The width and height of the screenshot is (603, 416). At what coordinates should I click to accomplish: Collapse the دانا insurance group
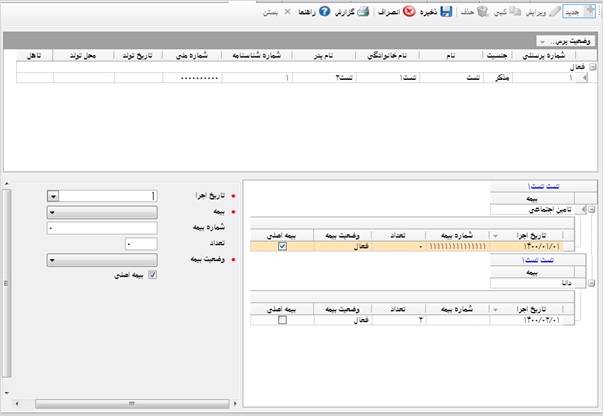[591, 283]
